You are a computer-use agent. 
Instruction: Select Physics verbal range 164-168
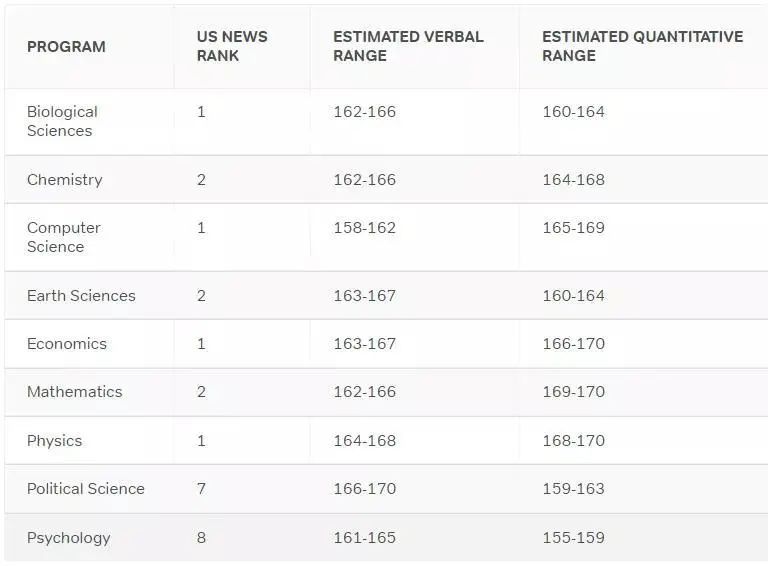coord(364,441)
